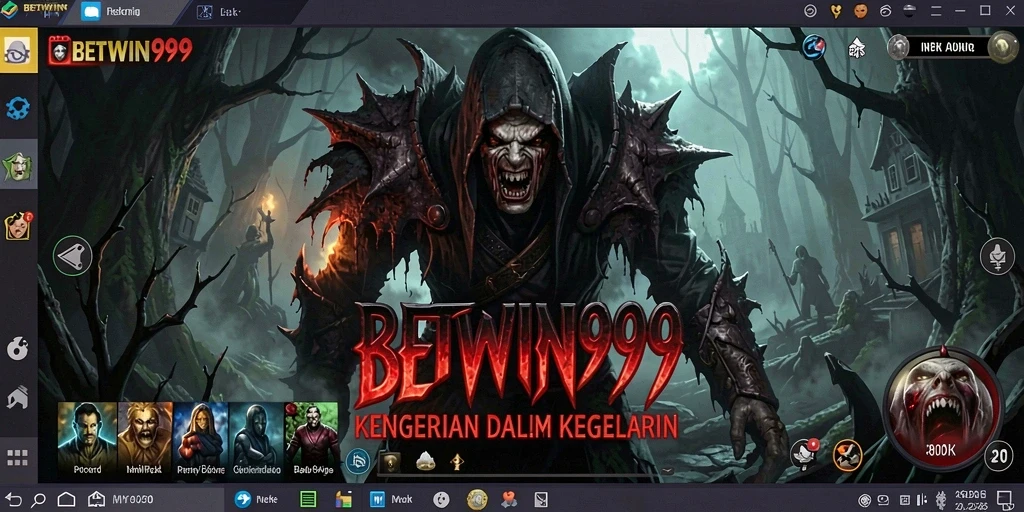Viewport: 1024px width, 512px height.
Task: Select the hooded woman character portrait
Action: [200, 440]
